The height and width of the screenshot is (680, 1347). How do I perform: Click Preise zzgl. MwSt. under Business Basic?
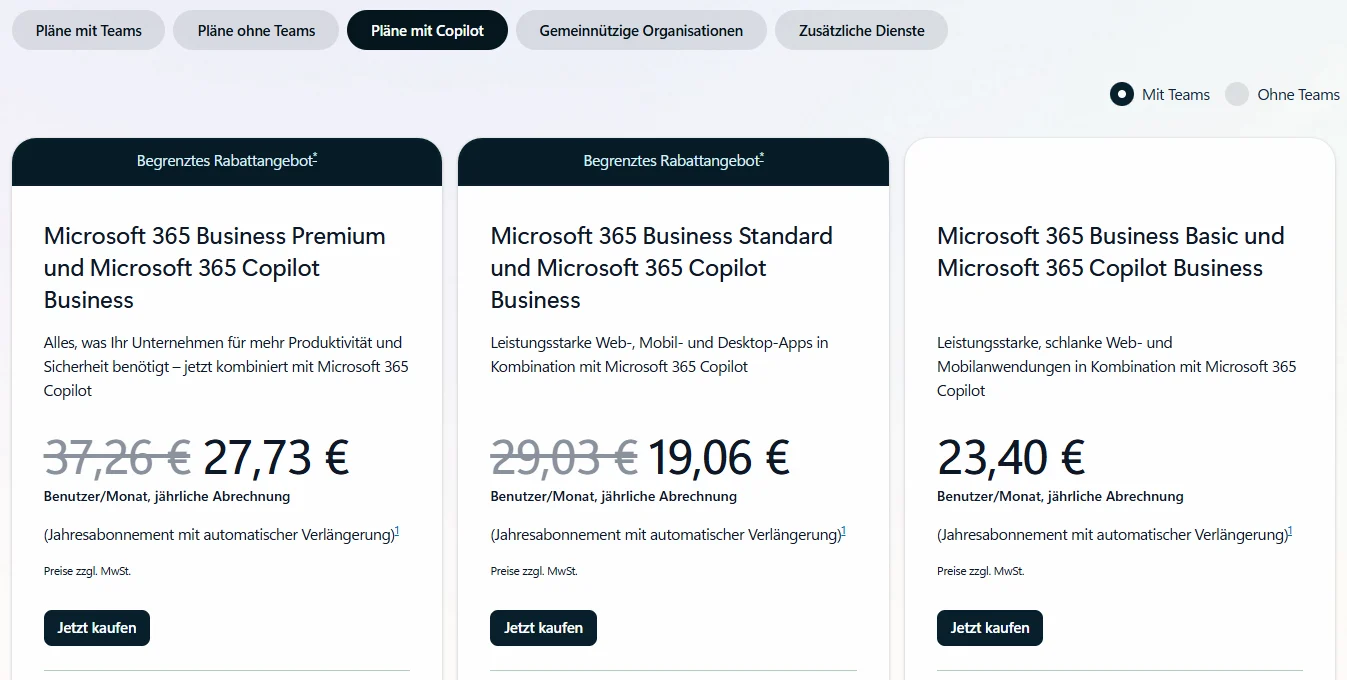coord(981,571)
